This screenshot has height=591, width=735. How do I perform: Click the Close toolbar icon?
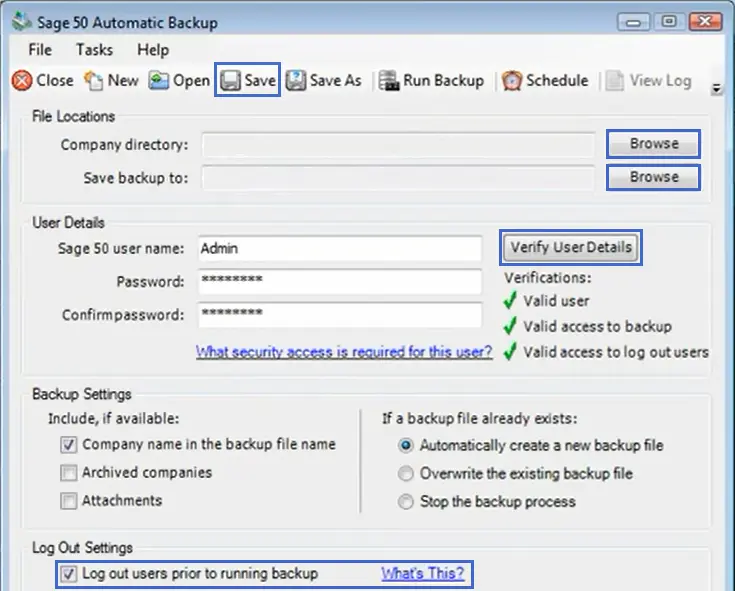[22, 81]
